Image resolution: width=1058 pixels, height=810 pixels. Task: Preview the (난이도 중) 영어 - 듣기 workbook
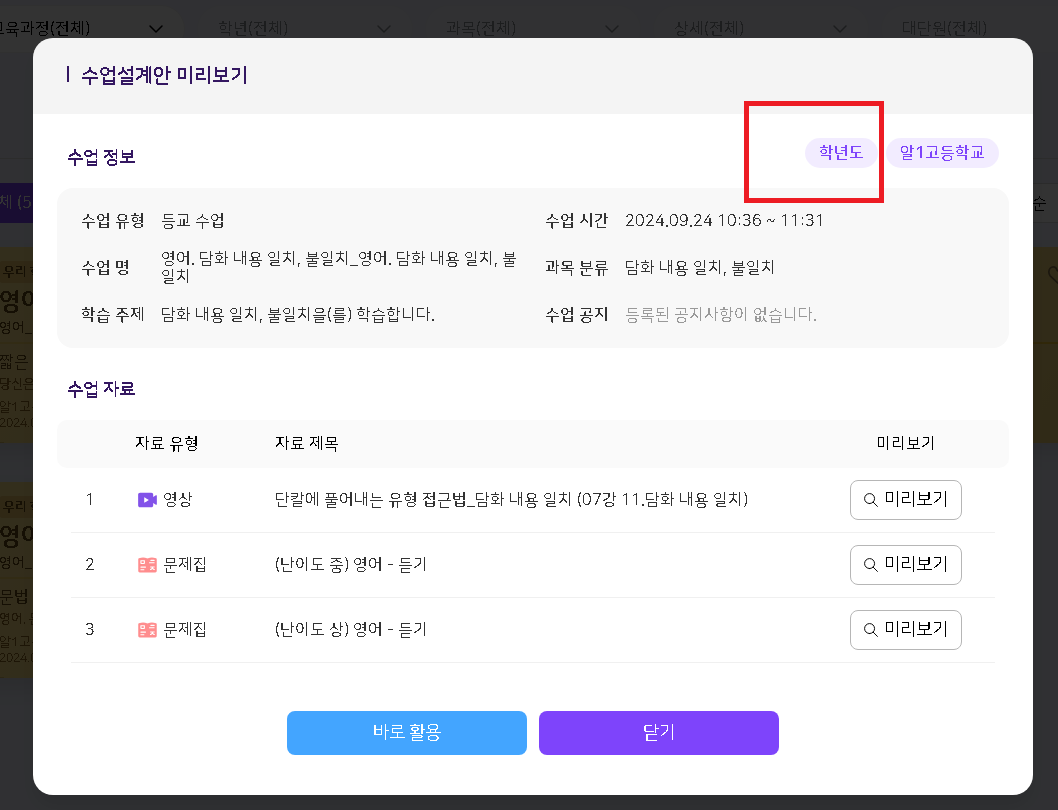(905, 565)
